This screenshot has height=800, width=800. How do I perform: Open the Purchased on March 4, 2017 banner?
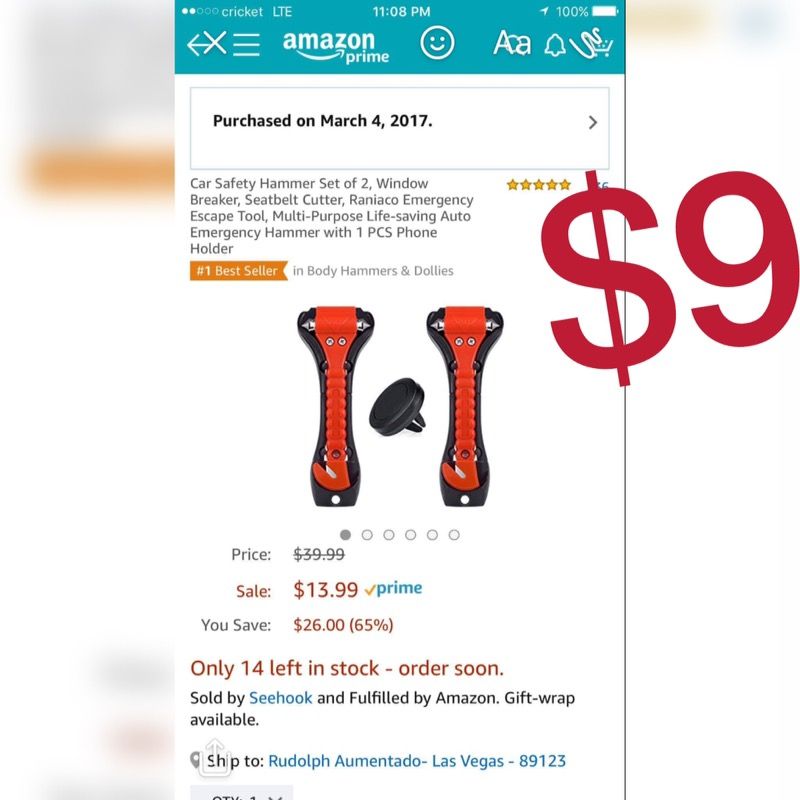pyautogui.click(x=399, y=128)
